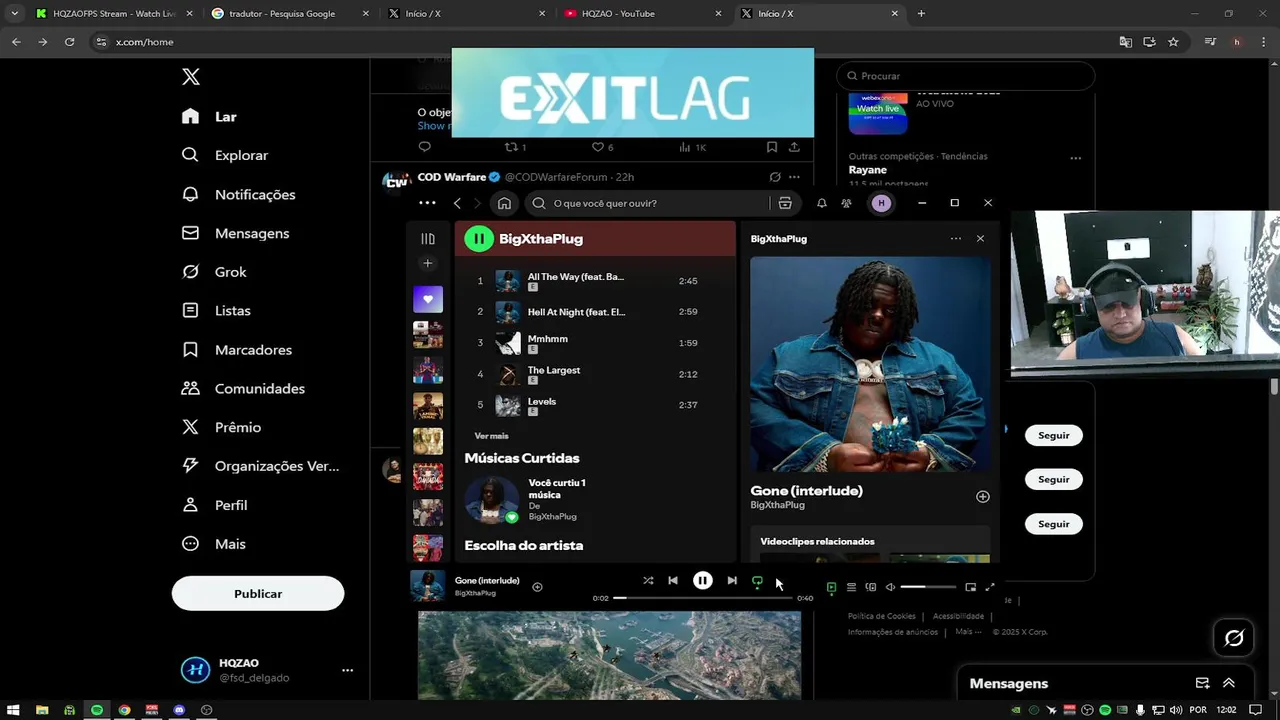Screen dimensions: 1280x720
Task: Open Spotify miniplayer icon
Action: coord(970,587)
